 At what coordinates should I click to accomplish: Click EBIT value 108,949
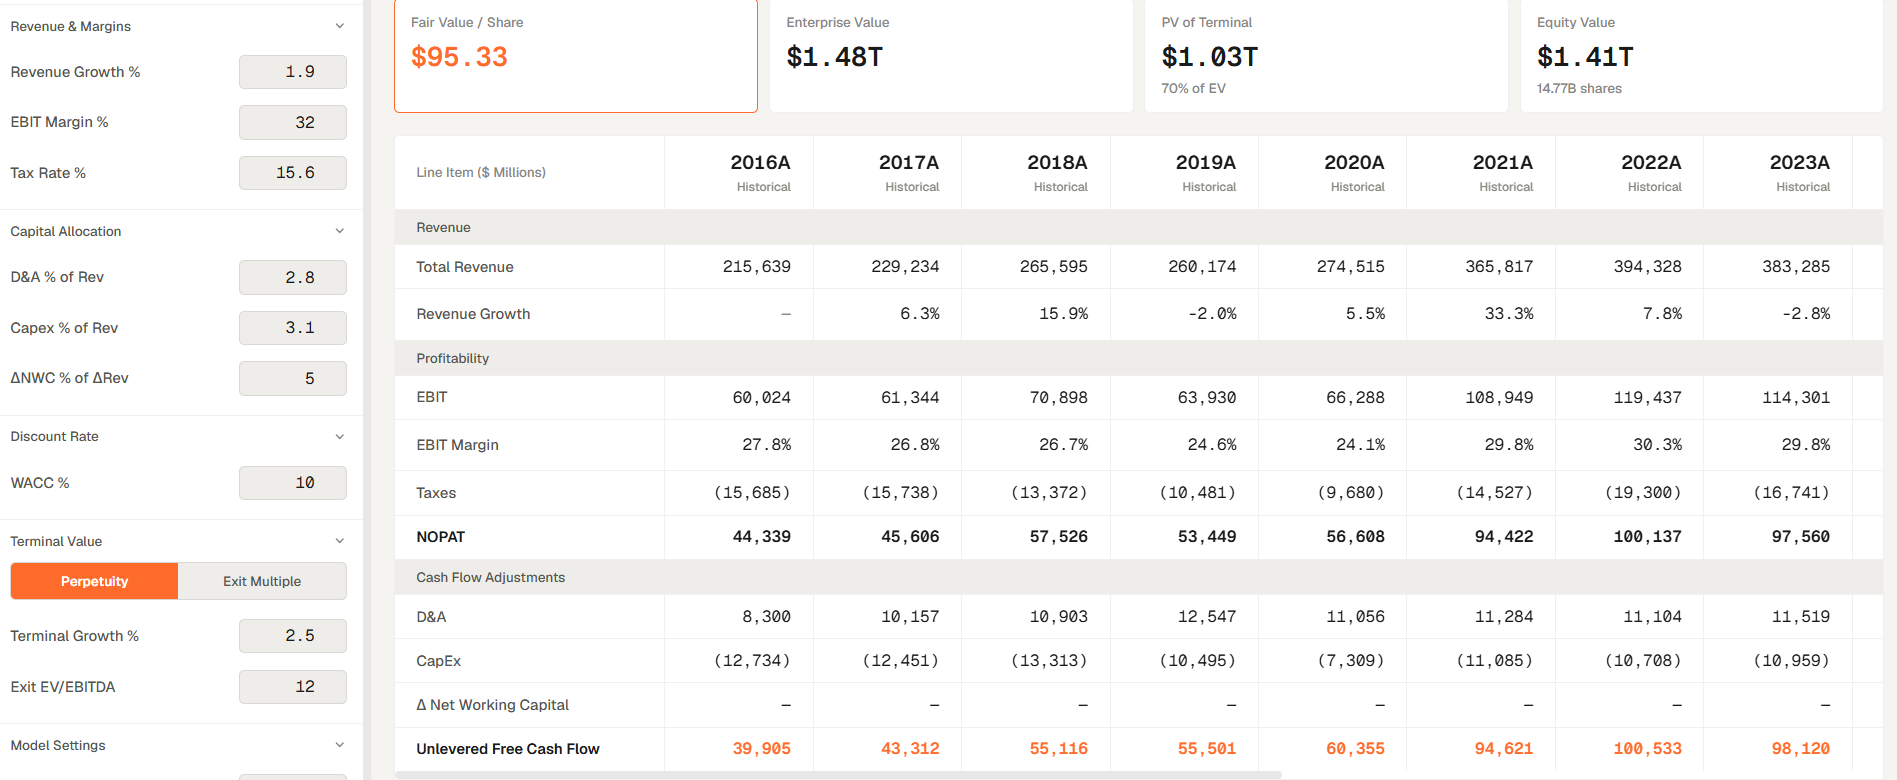tap(1499, 397)
